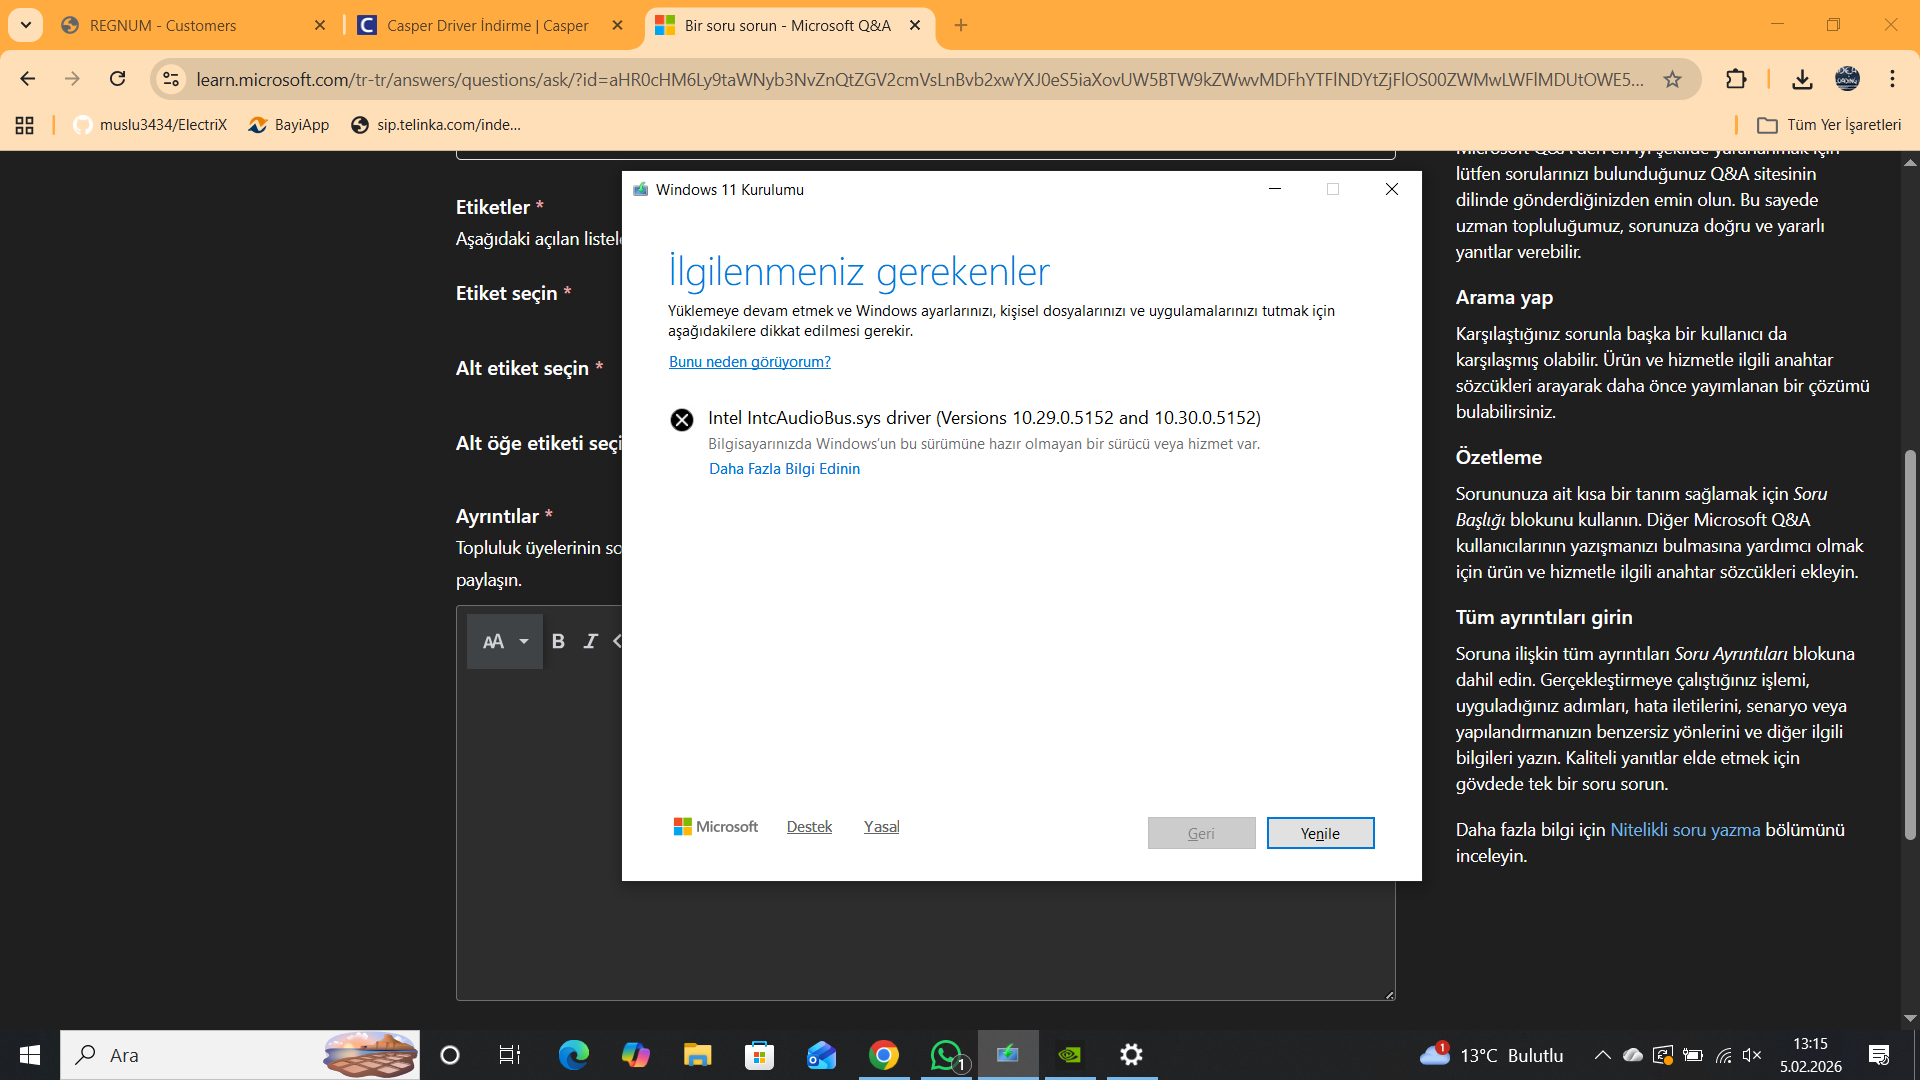This screenshot has width=1920, height=1080.
Task: Open Chrome three-dot menu
Action: [1892, 79]
